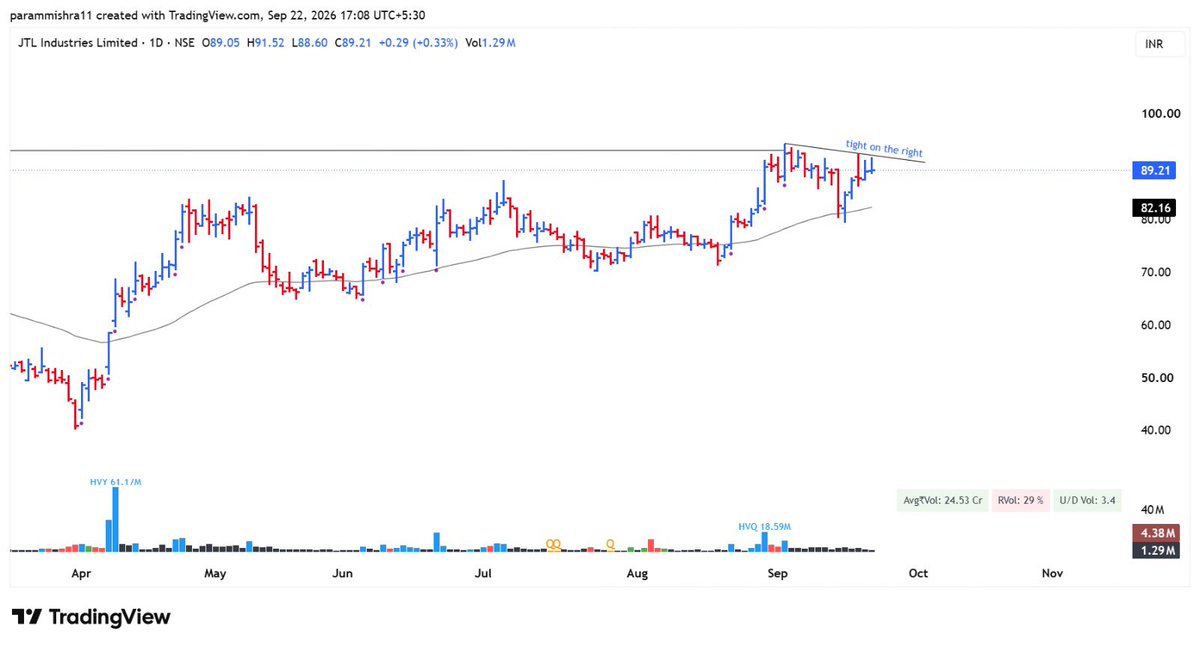Click the Aug label on time axis
This screenshot has height=647, width=1200.
637,574
